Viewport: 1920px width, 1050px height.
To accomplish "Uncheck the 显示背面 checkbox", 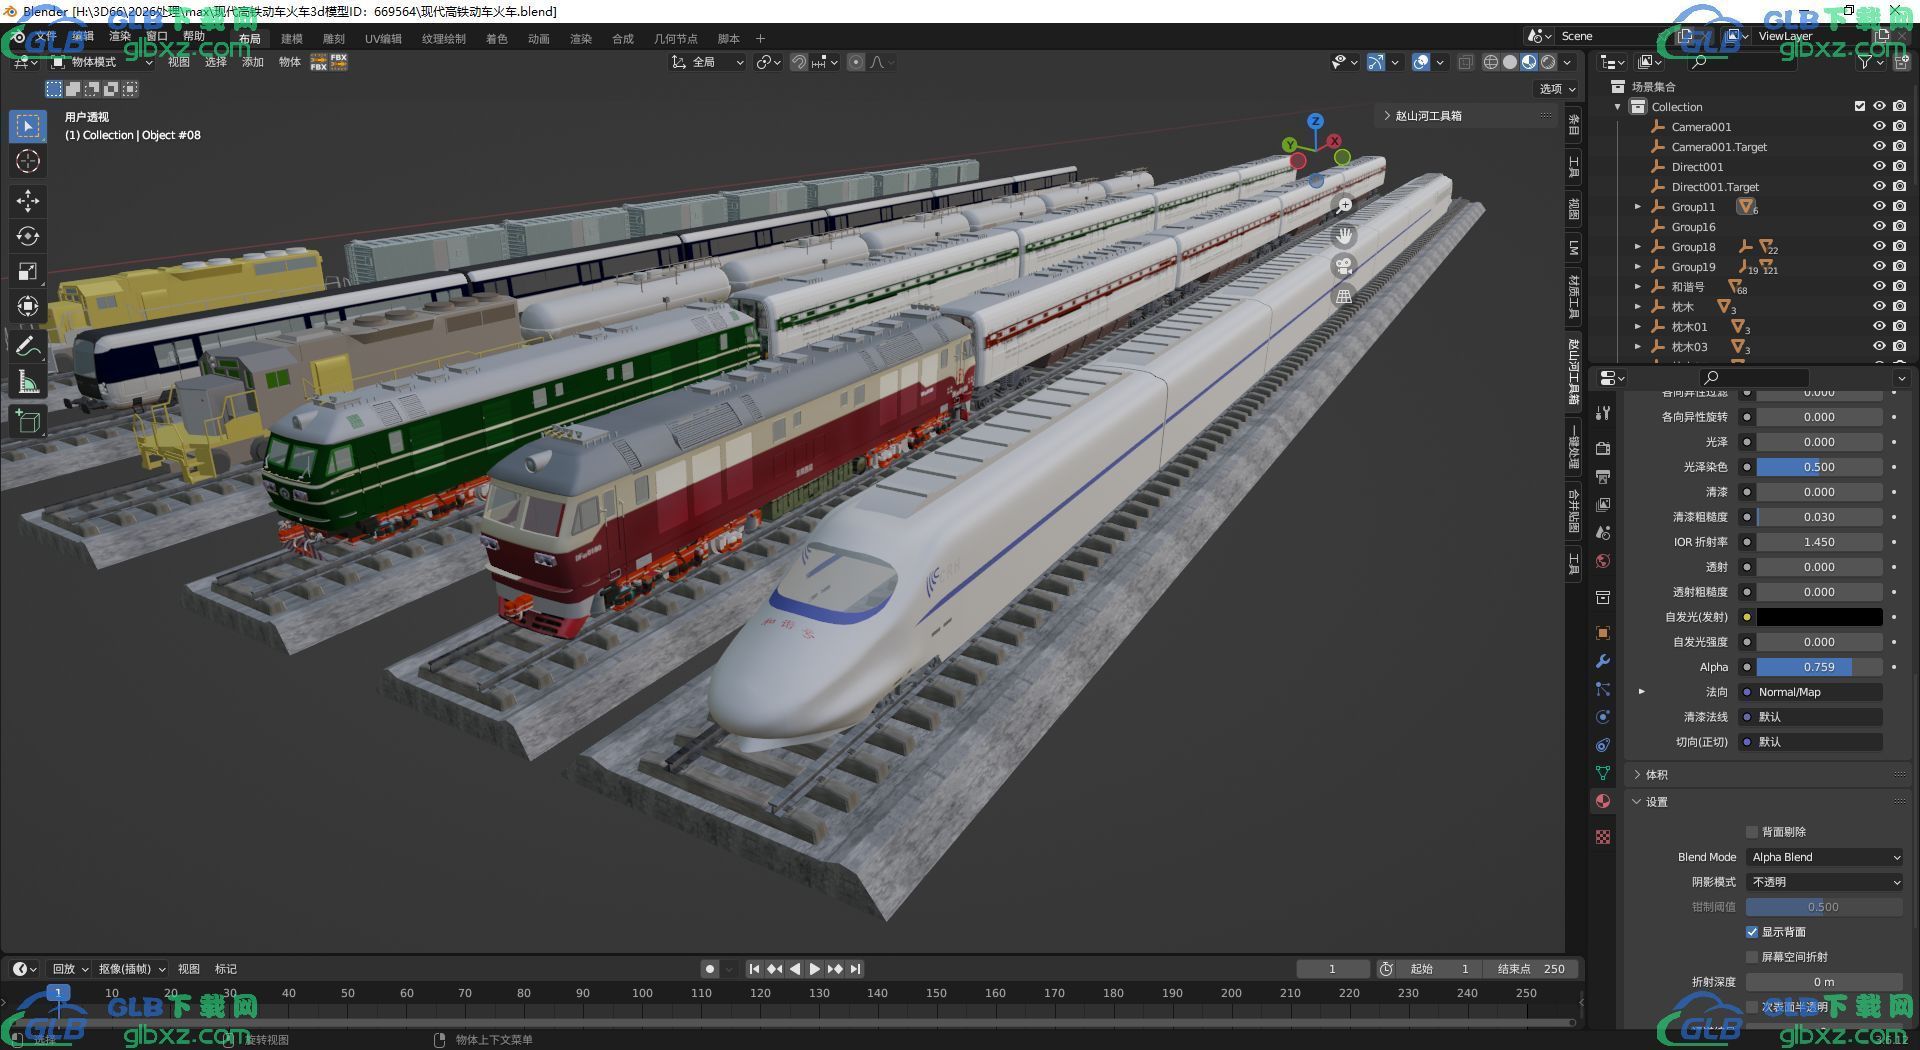I will click(1752, 932).
